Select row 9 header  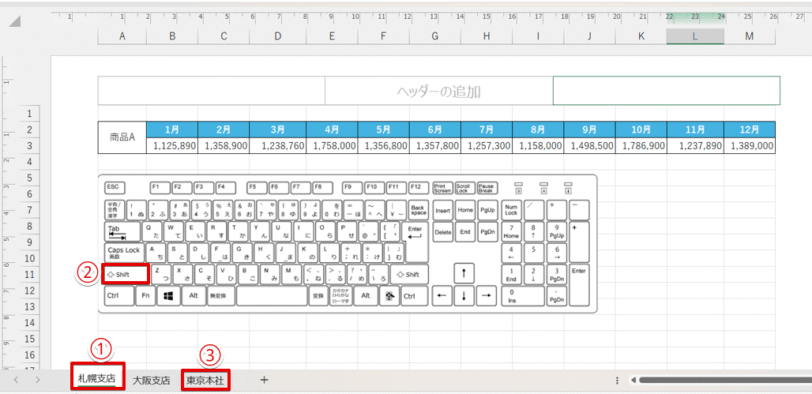click(x=30, y=242)
